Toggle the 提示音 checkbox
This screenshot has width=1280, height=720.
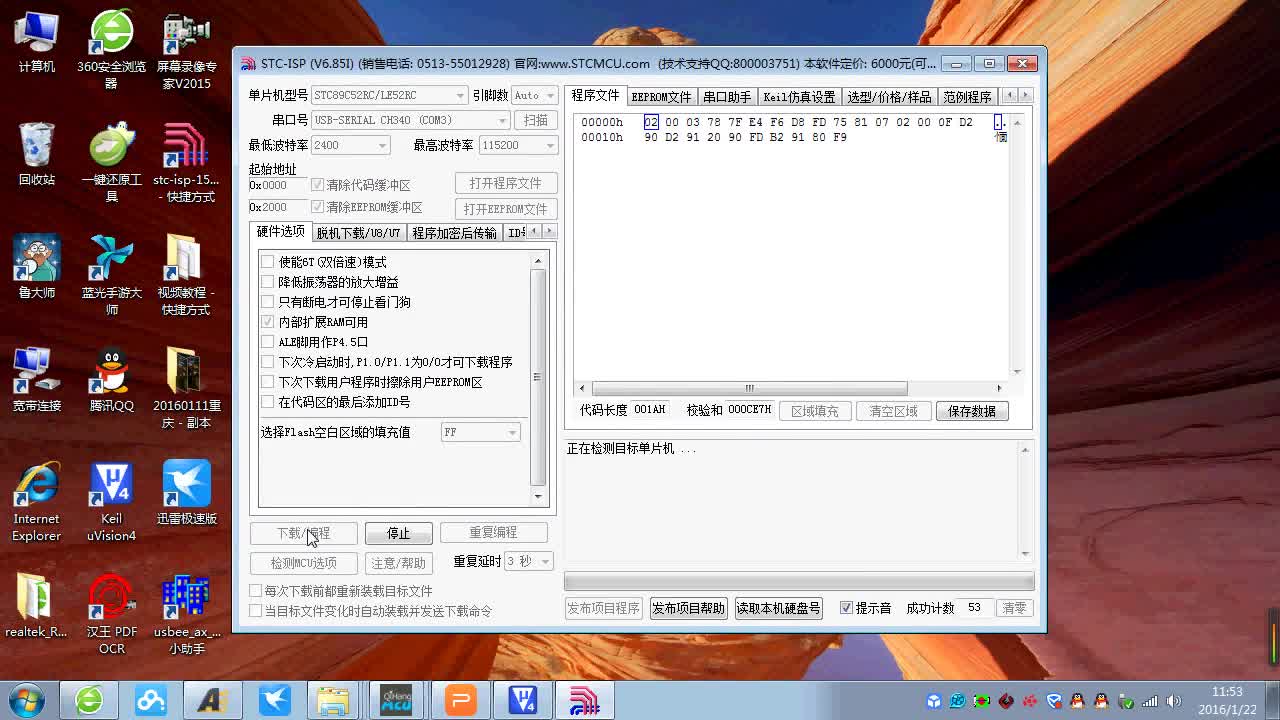coord(846,608)
